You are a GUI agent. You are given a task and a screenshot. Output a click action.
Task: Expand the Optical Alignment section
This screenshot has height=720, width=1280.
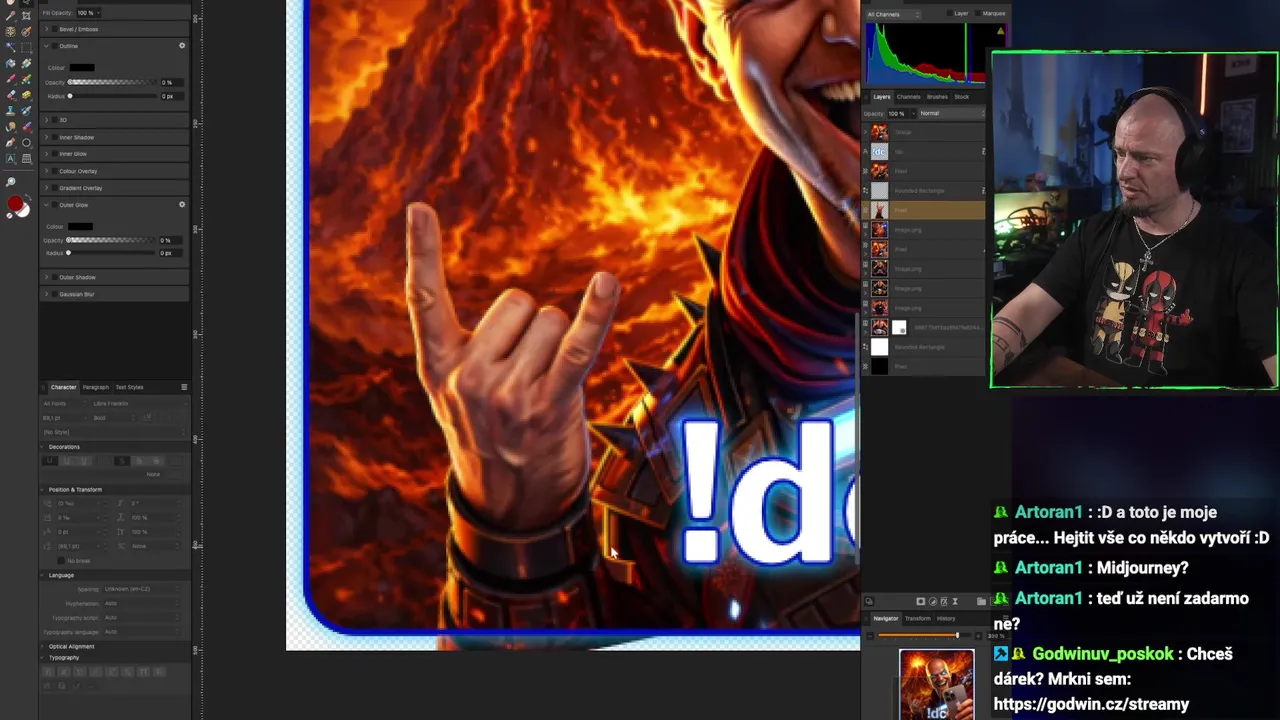42,647
